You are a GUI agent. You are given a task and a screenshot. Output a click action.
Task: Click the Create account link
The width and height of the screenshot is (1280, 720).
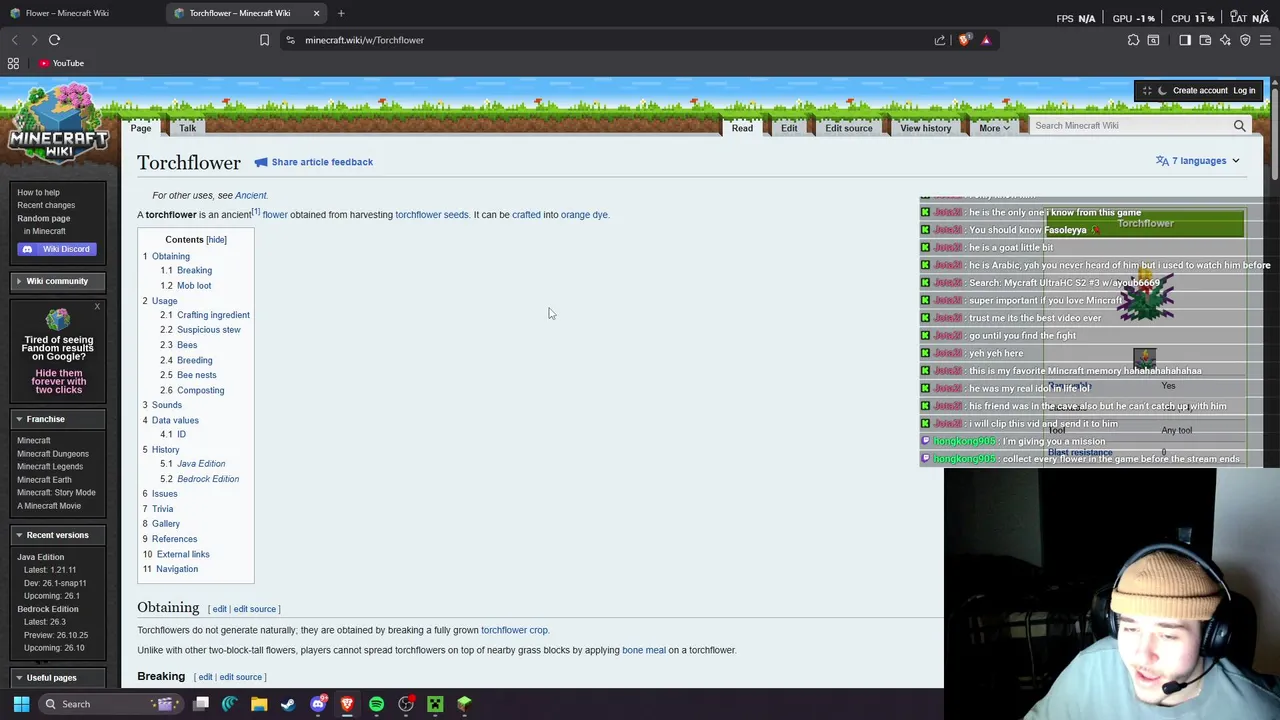pos(1200,91)
